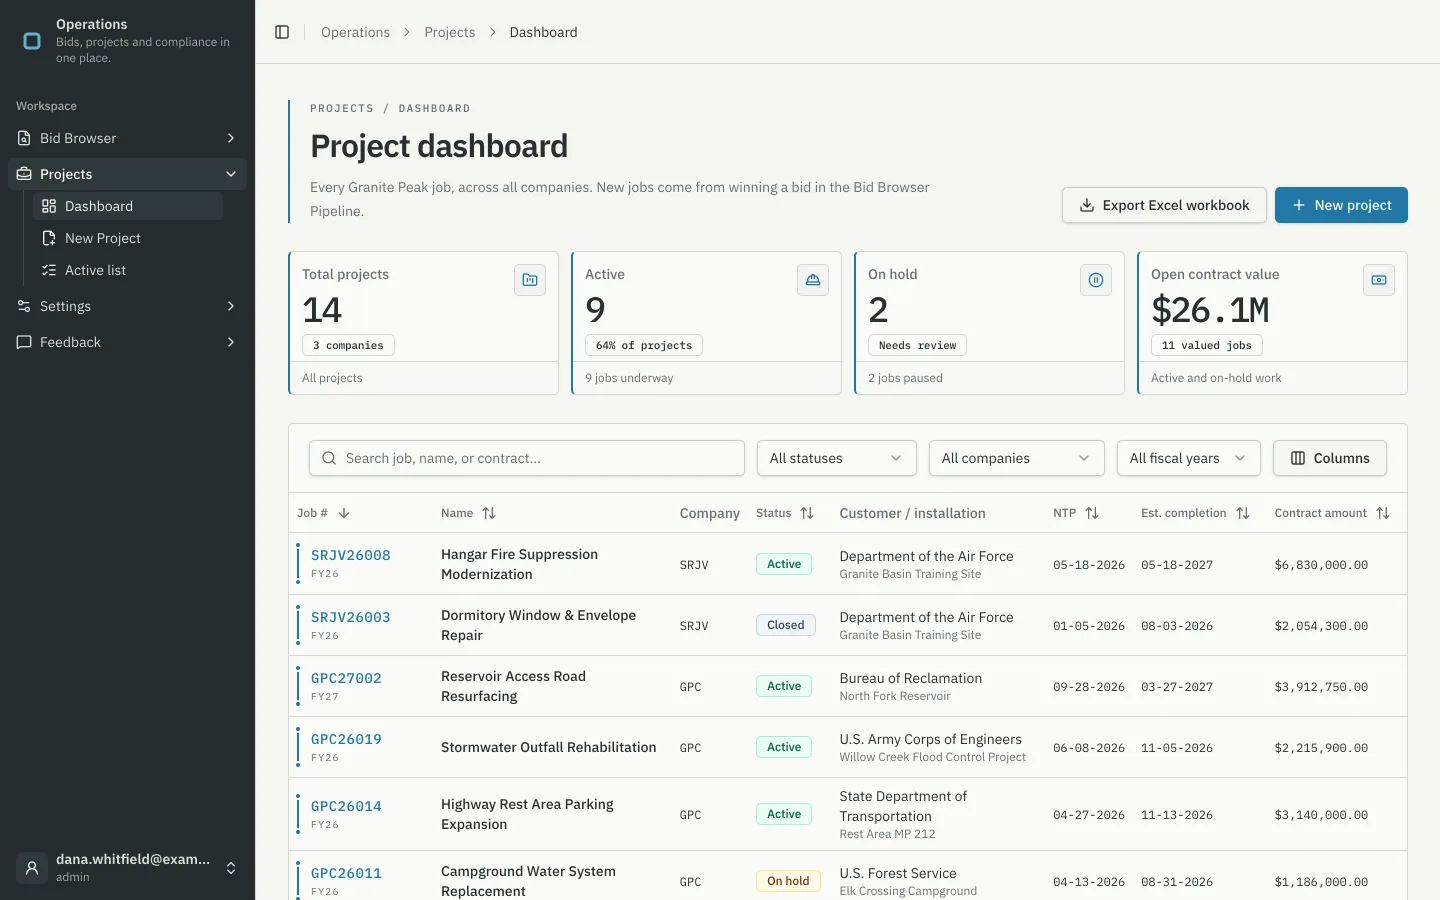Click the New Project file icon

49,238
